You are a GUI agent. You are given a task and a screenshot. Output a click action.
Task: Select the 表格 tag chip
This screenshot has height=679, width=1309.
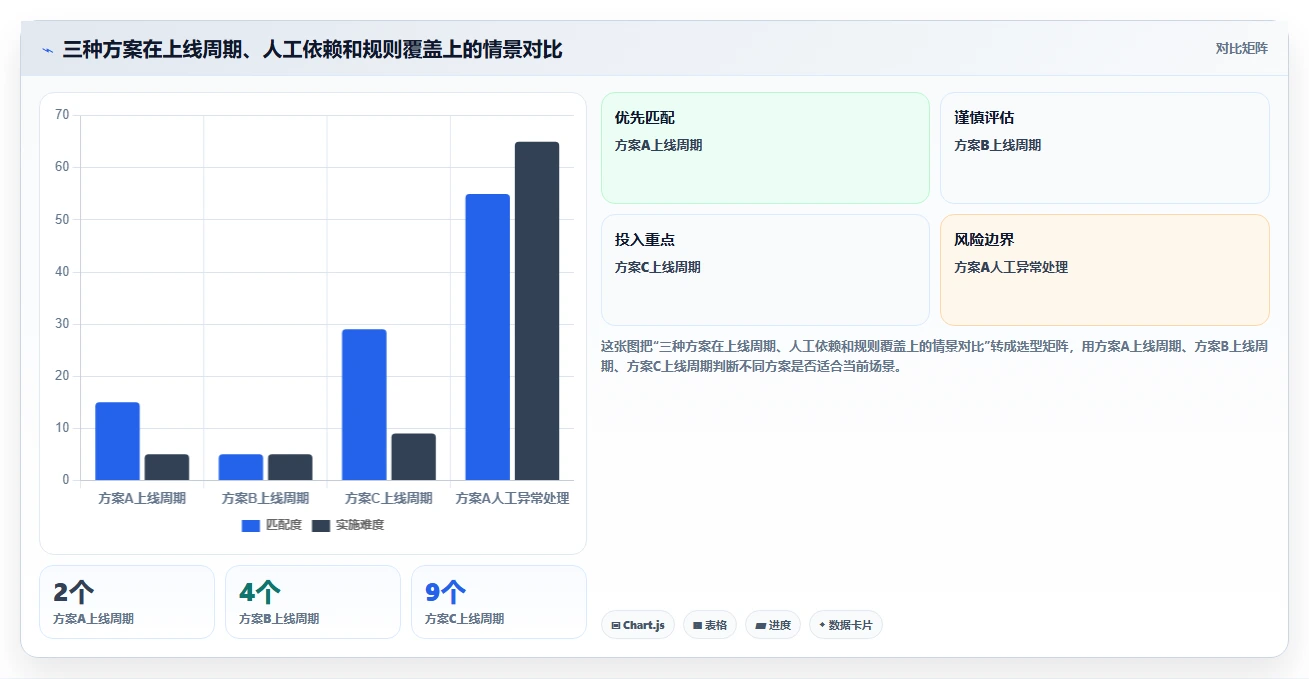710,625
